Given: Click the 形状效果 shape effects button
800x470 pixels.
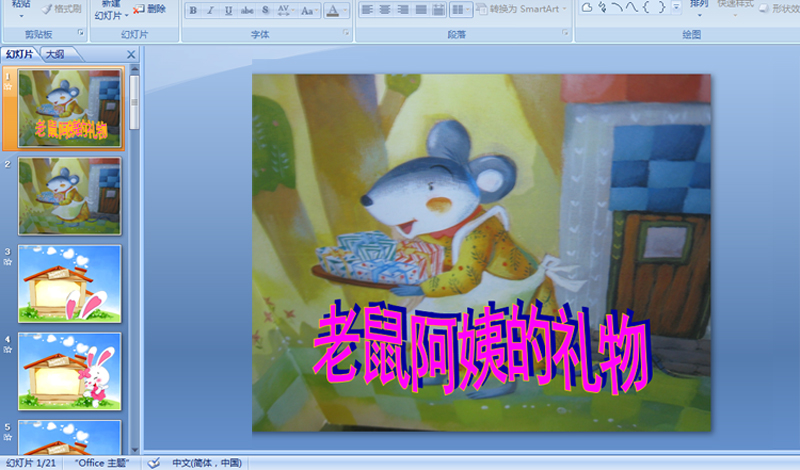Looking at the screenshot, I should pos(780,9).
